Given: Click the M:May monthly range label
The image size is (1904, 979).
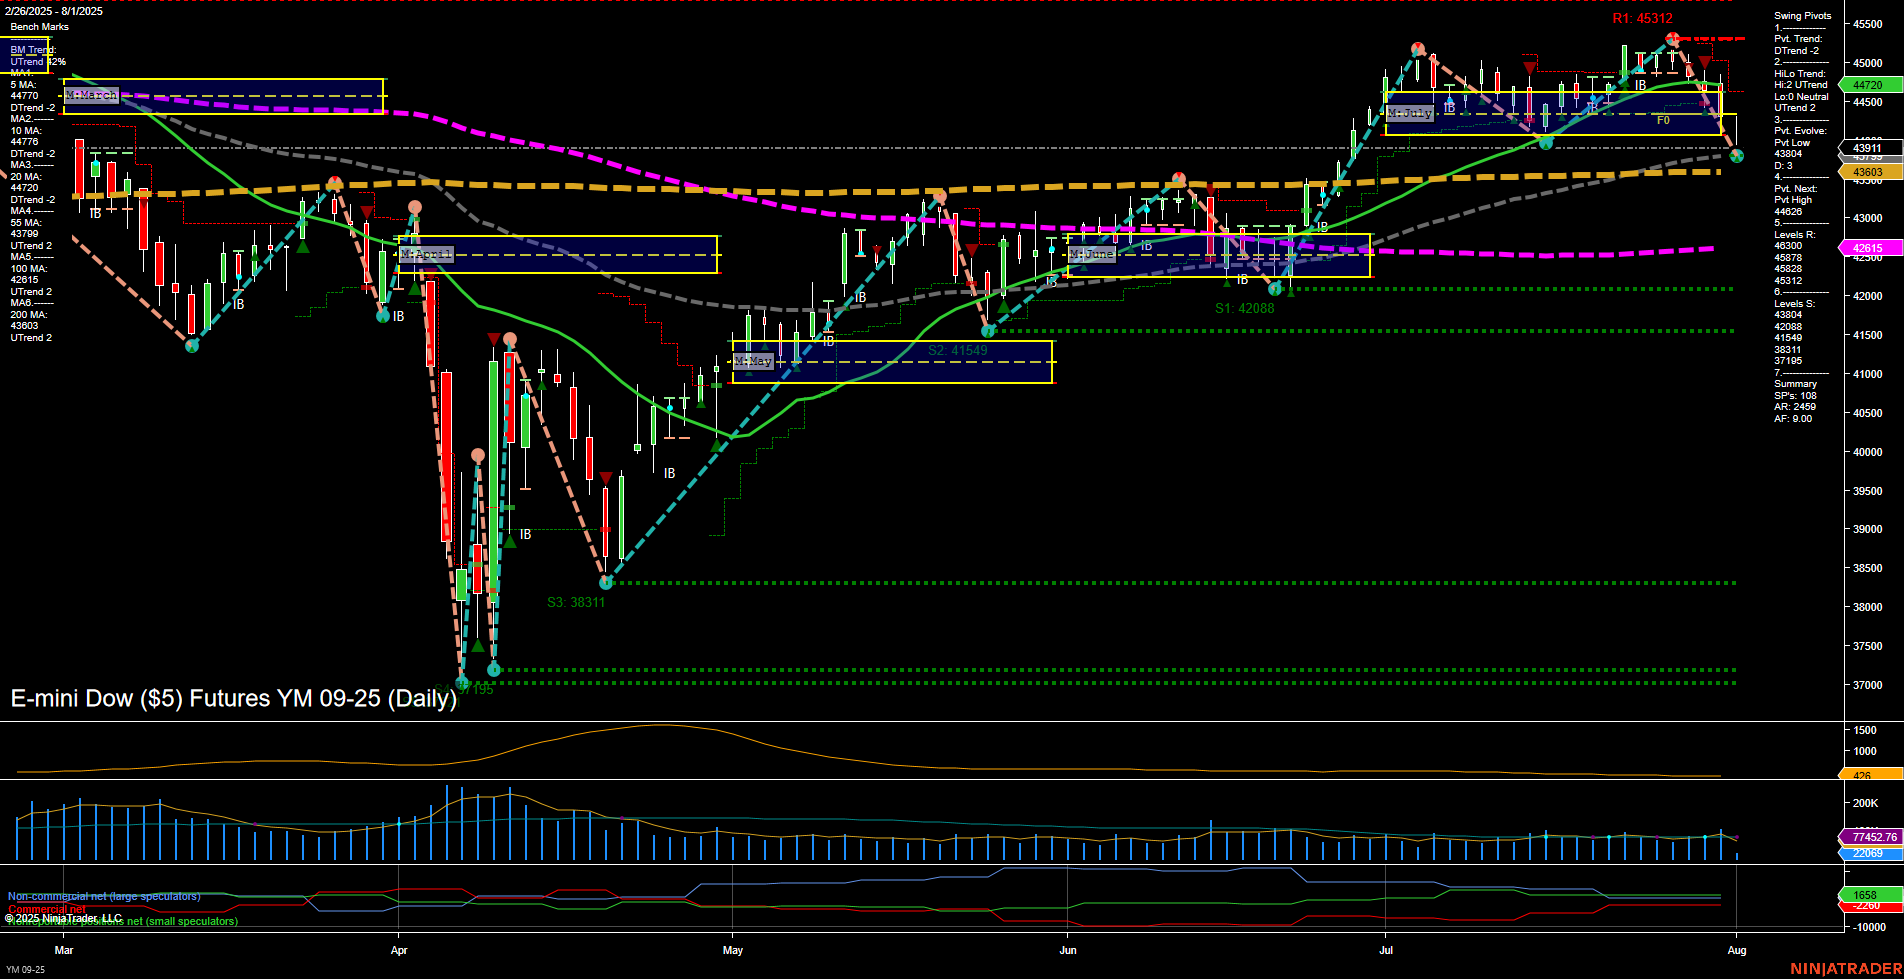Looking at the screenshot, I should tap(753, 361).
